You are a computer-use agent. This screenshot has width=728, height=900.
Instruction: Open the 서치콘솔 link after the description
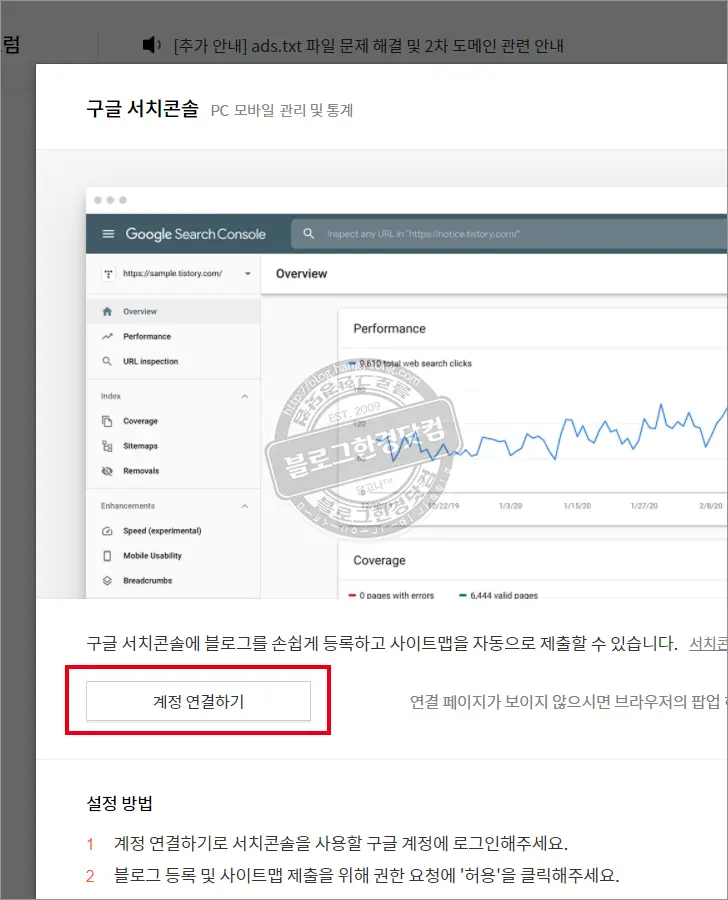tap(708, 643)
